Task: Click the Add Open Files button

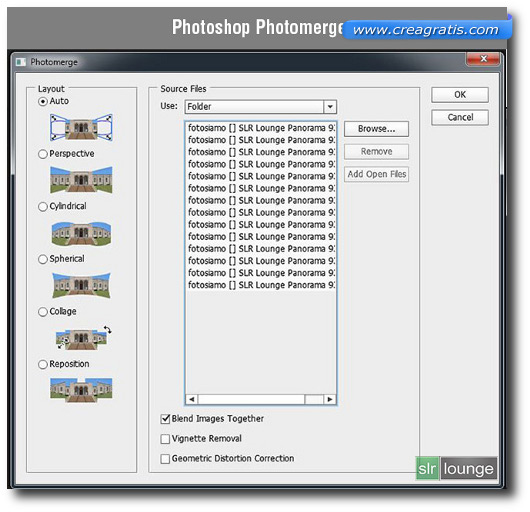Action: click(376, 174)
